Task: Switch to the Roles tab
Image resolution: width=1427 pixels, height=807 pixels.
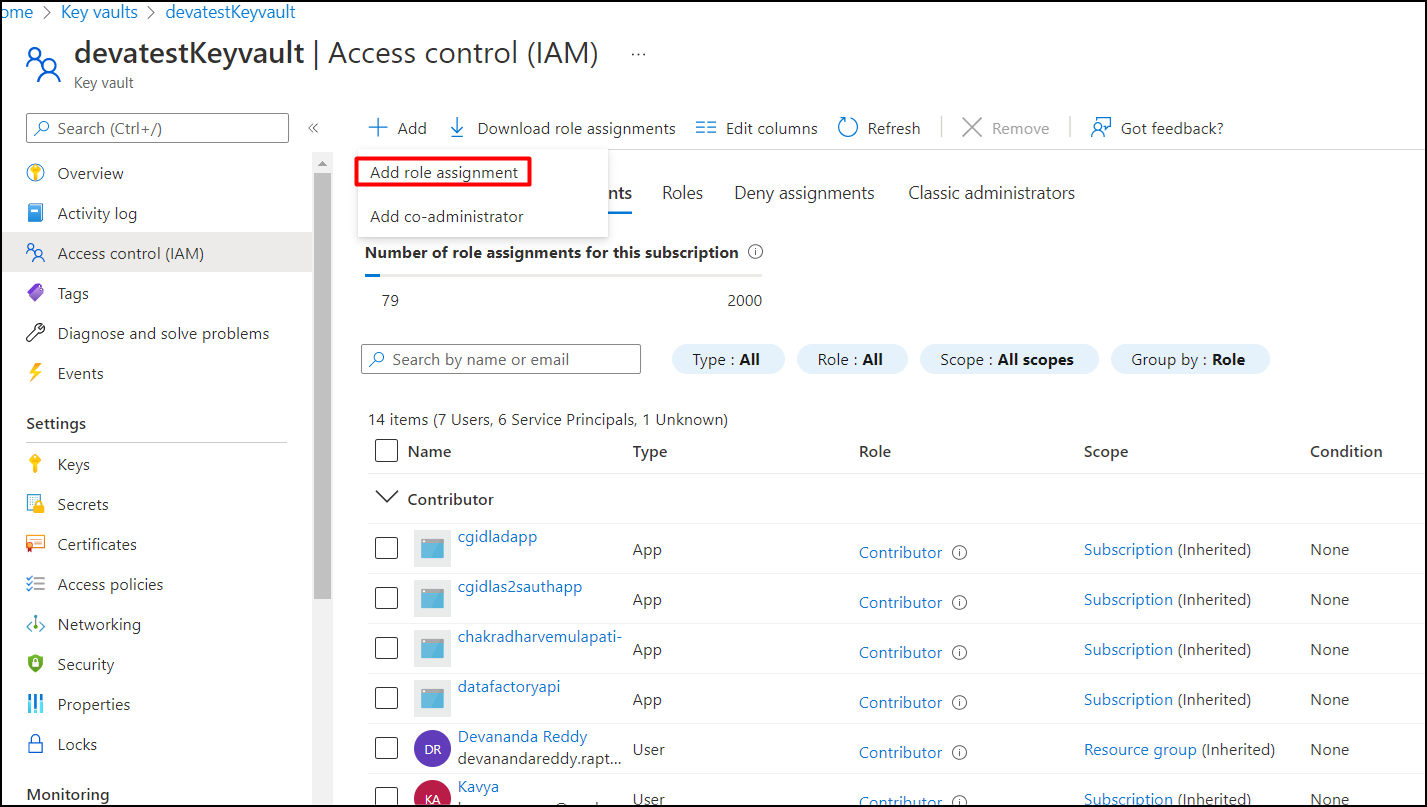Action: [x=682, y=193]
